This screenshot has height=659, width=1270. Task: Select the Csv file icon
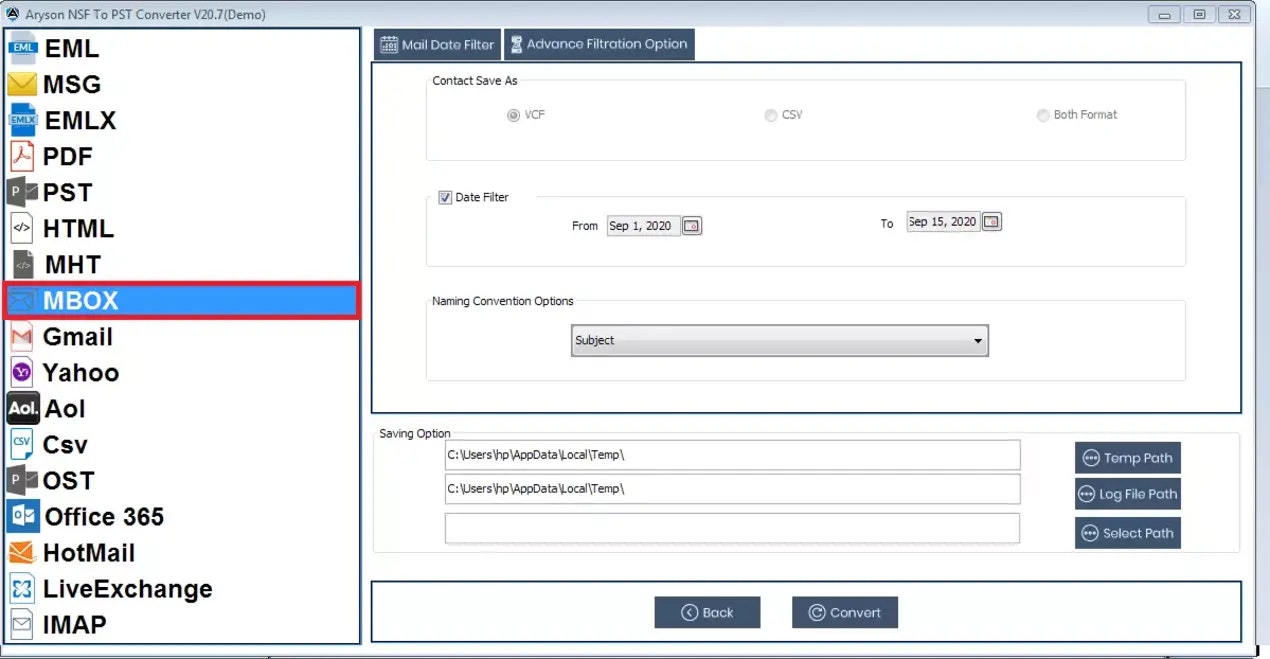(x=22, y=444)
